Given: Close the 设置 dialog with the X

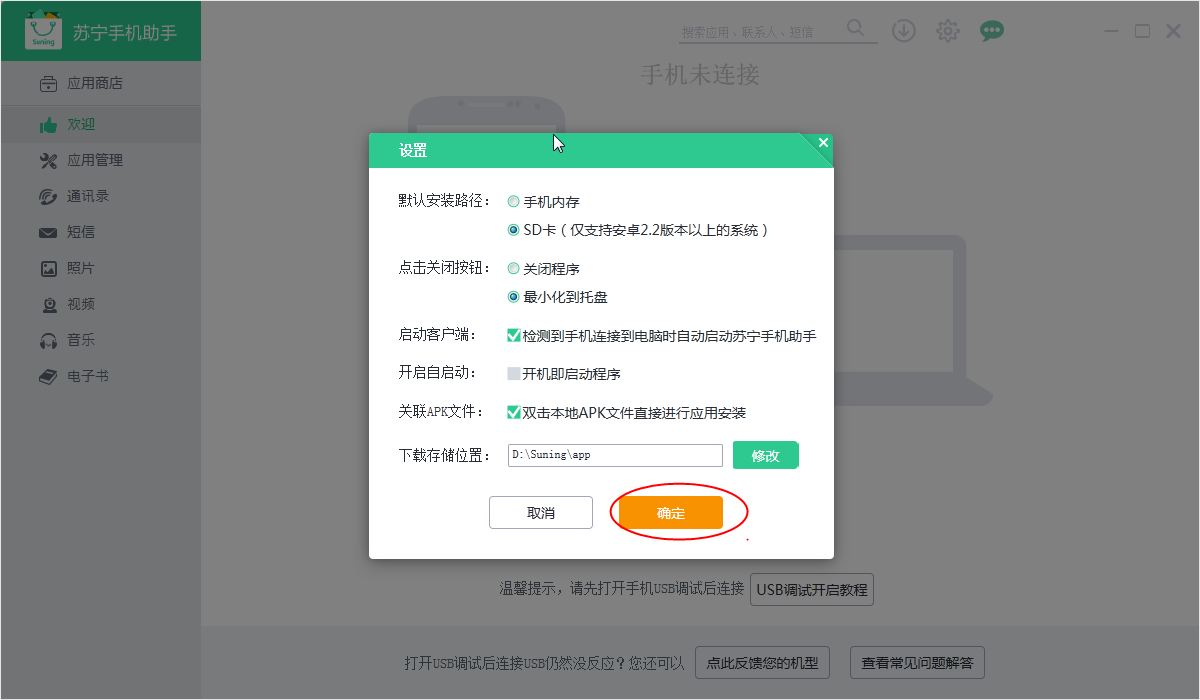Looking at the screenshot, I should [x=823, y=143].
